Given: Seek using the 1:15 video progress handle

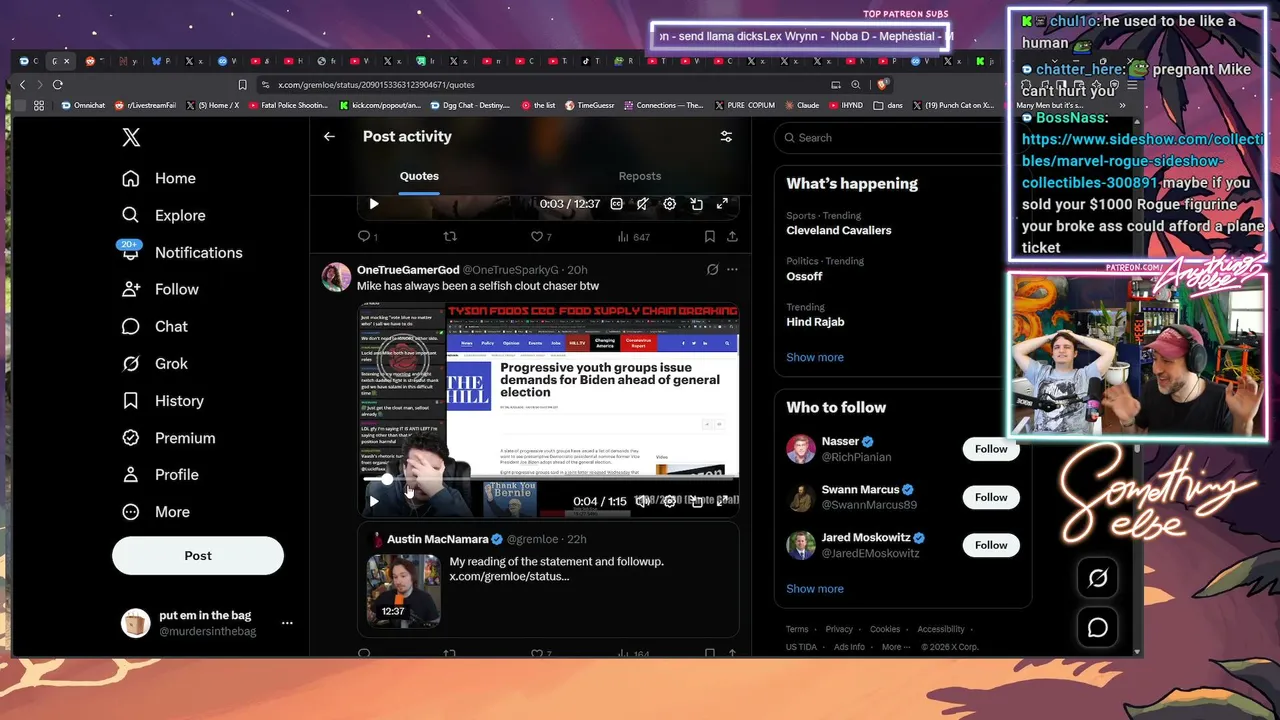Looking at the screenshot, I should click(387, 479).
